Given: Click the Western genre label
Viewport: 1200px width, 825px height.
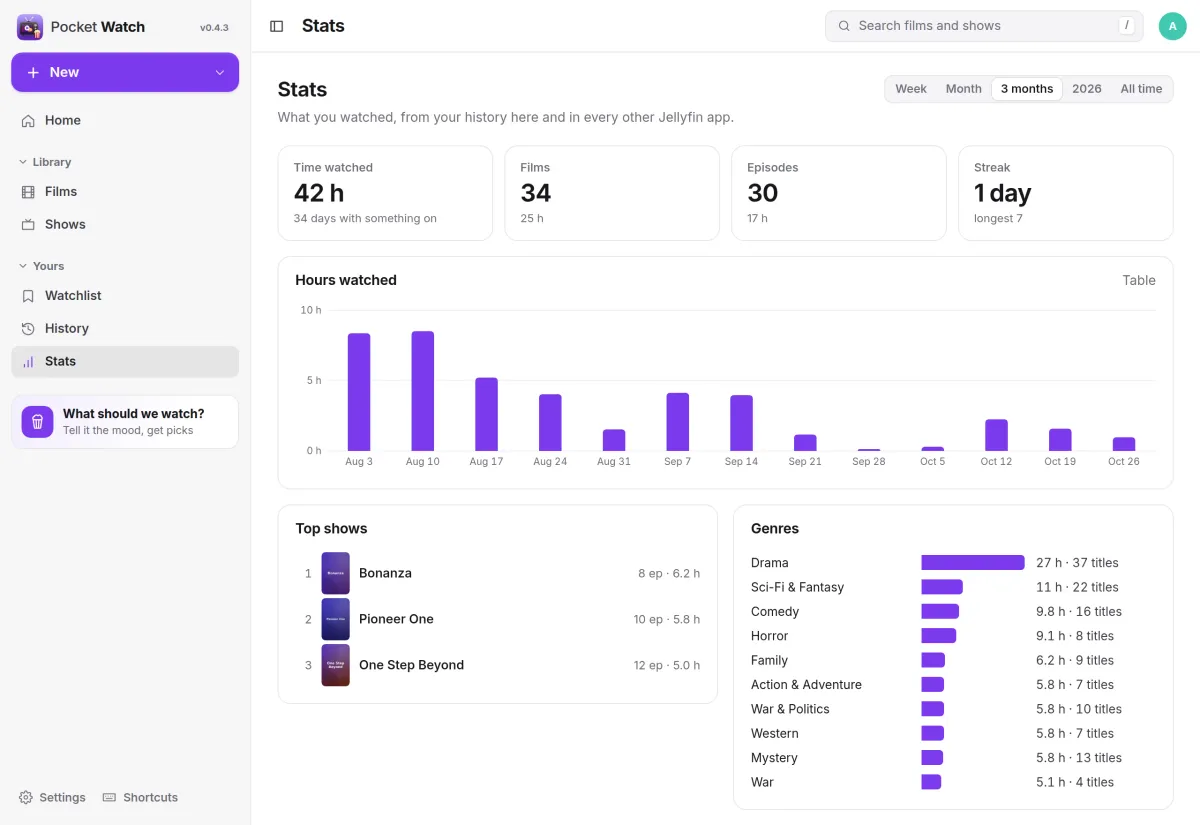Looking at the screenshot, I should pos(775,733).
